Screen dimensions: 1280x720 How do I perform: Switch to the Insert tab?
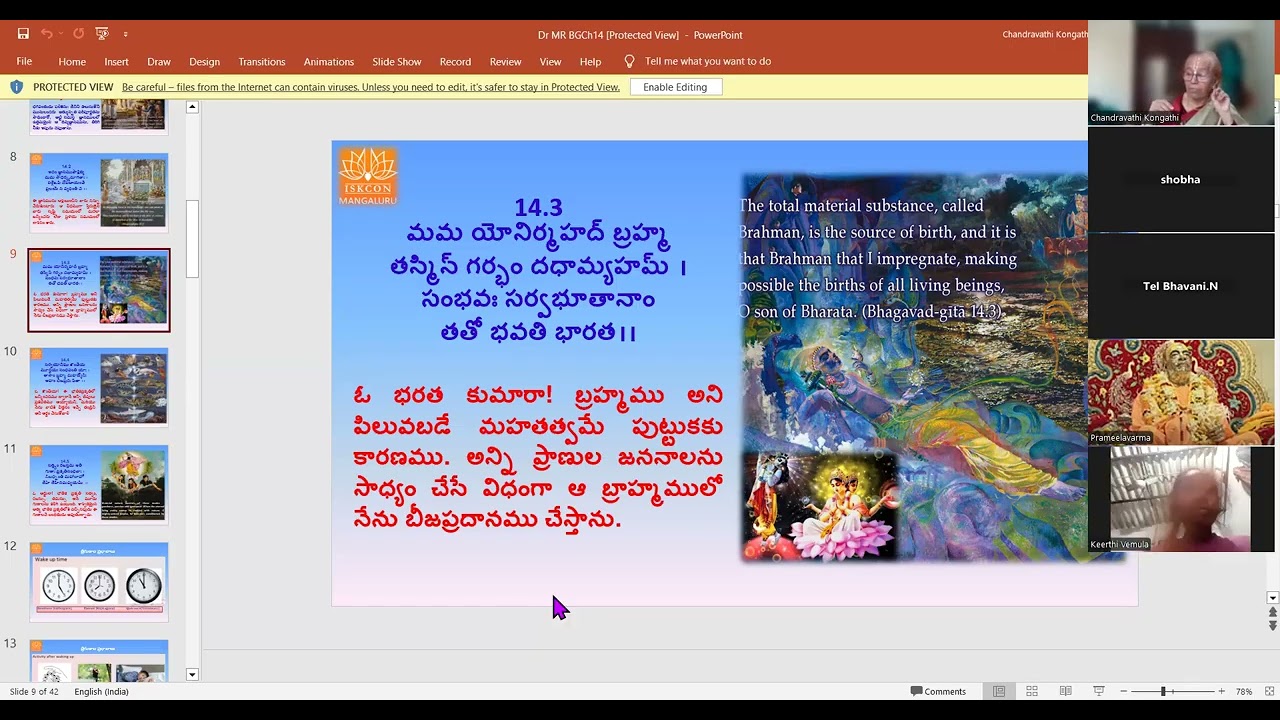coord(116,61)
